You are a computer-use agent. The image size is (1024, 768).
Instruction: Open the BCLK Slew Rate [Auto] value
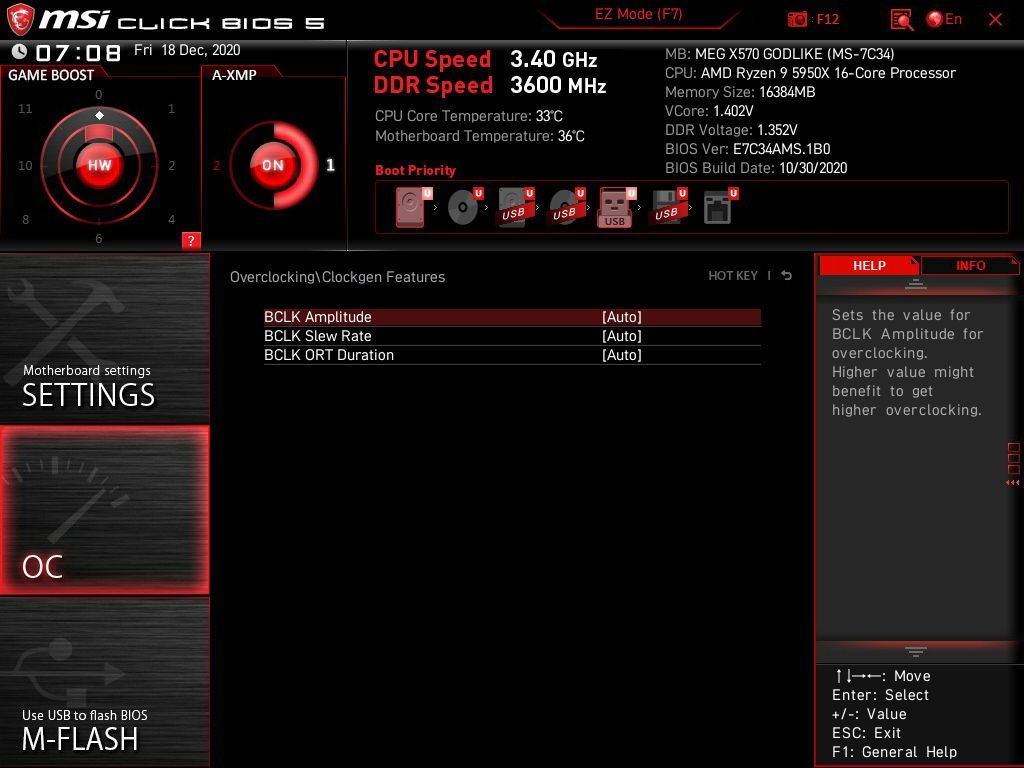(622, 336)
